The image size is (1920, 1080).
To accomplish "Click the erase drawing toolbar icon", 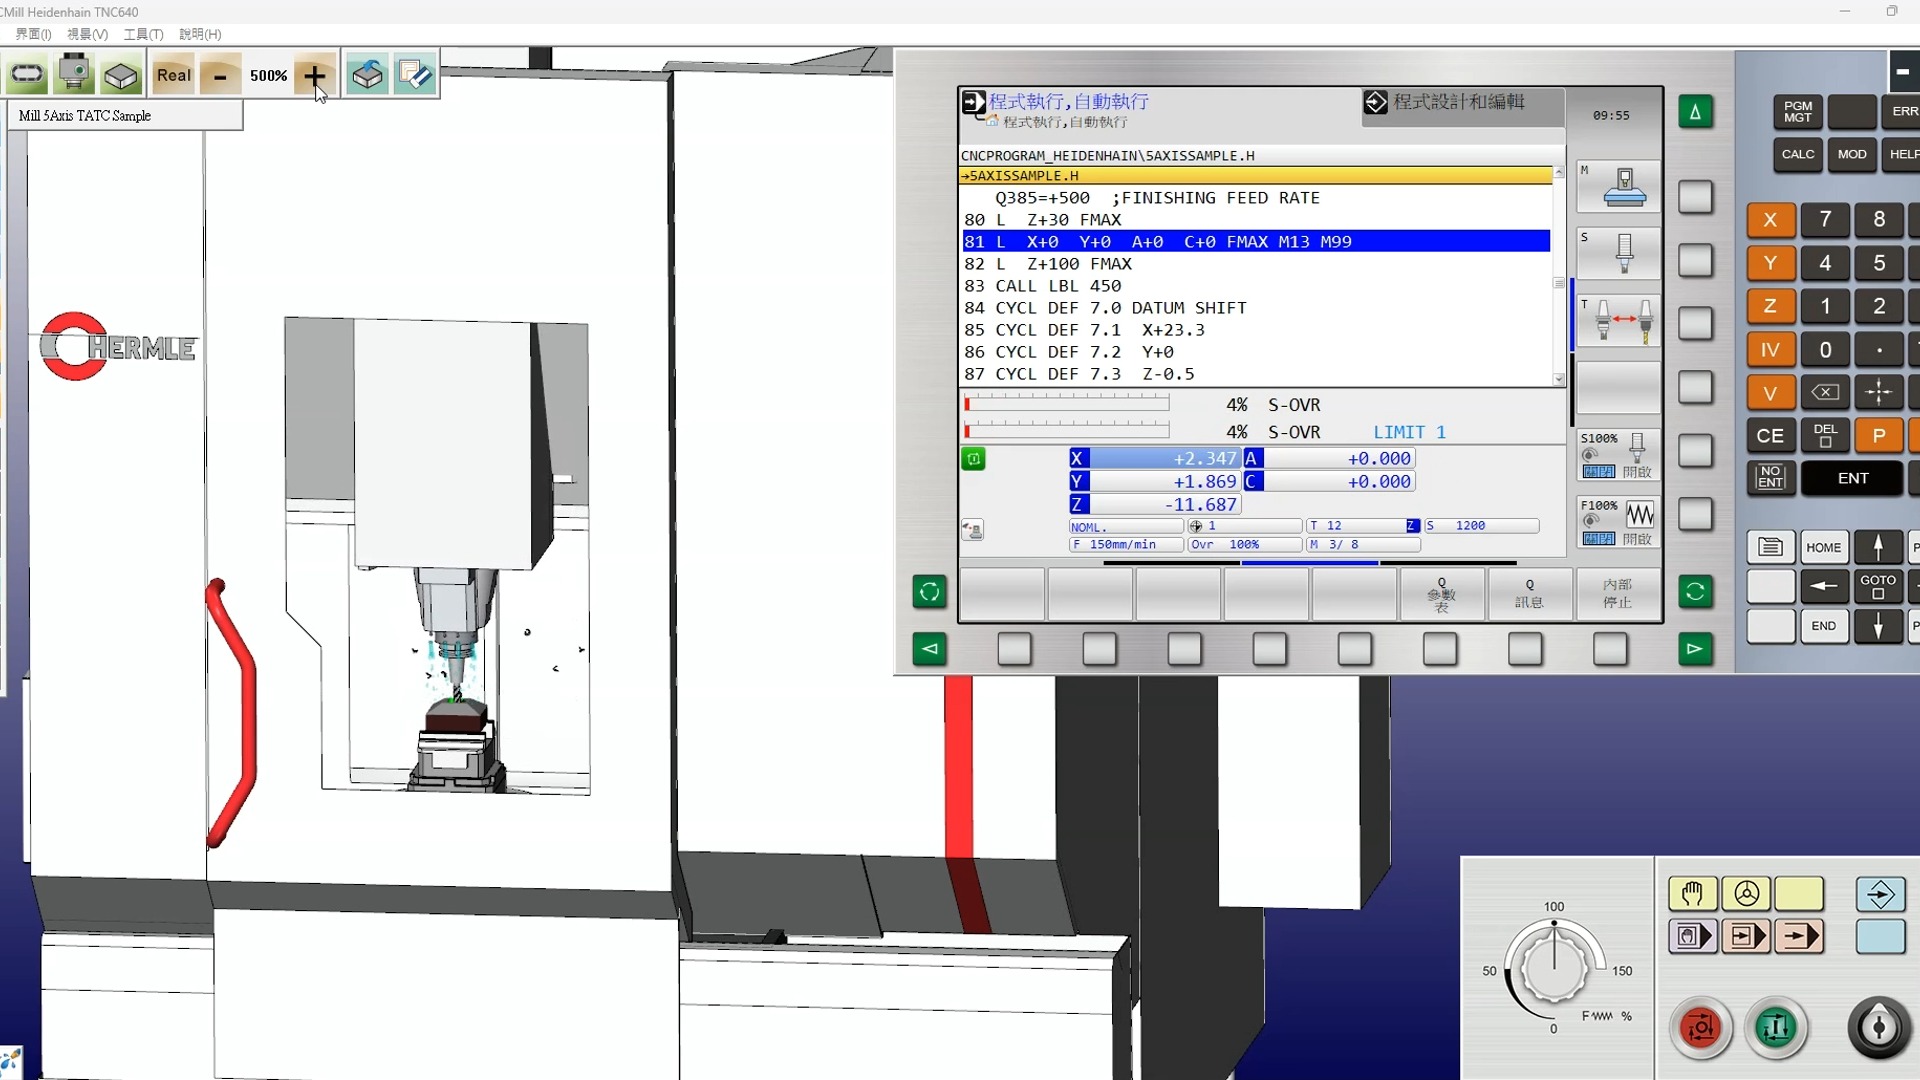I will click(414, 75).
